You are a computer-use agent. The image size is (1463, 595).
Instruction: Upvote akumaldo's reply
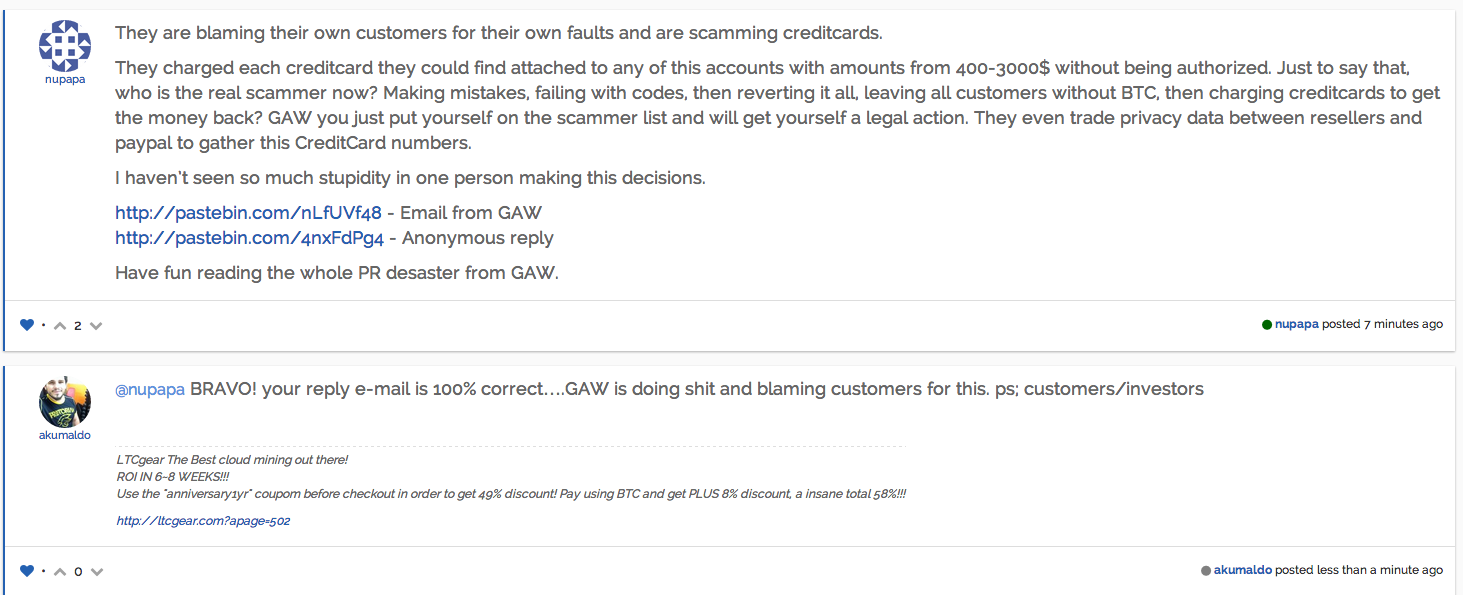click(60, 571)
